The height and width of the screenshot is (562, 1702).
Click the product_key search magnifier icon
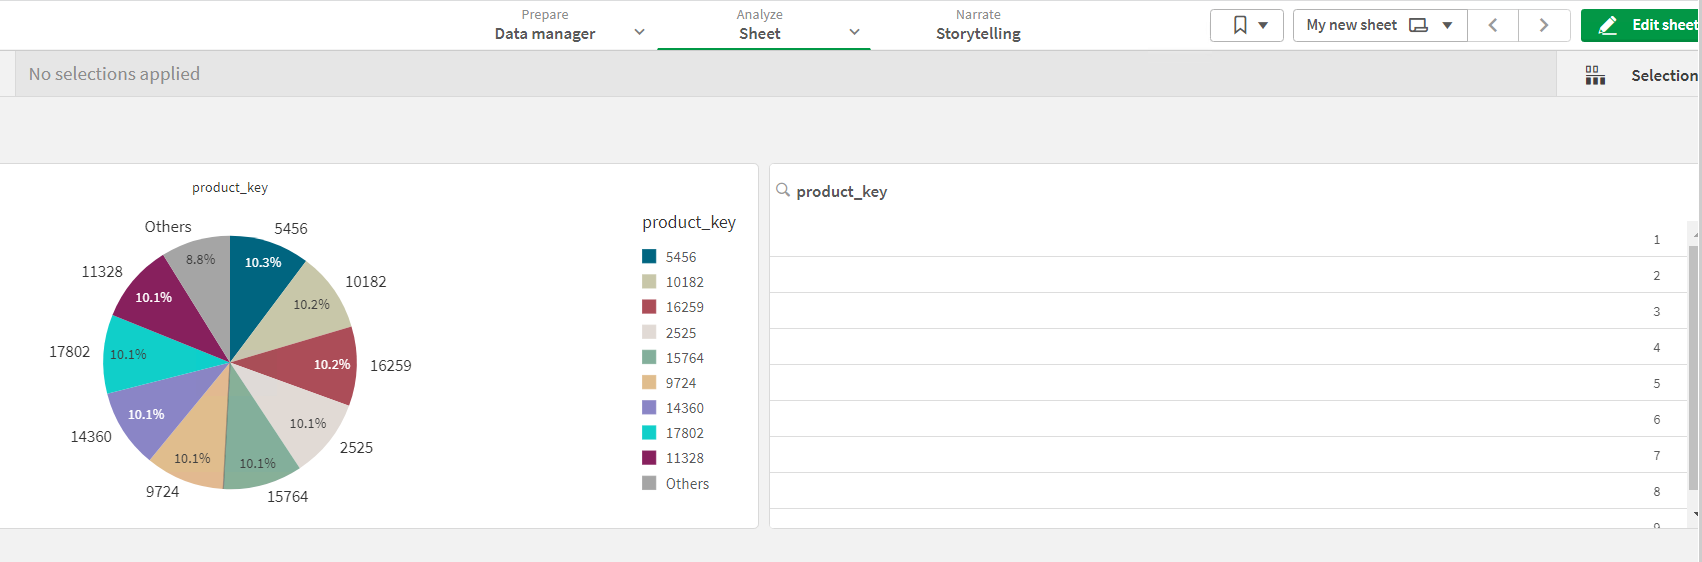[x=783, y=190]
